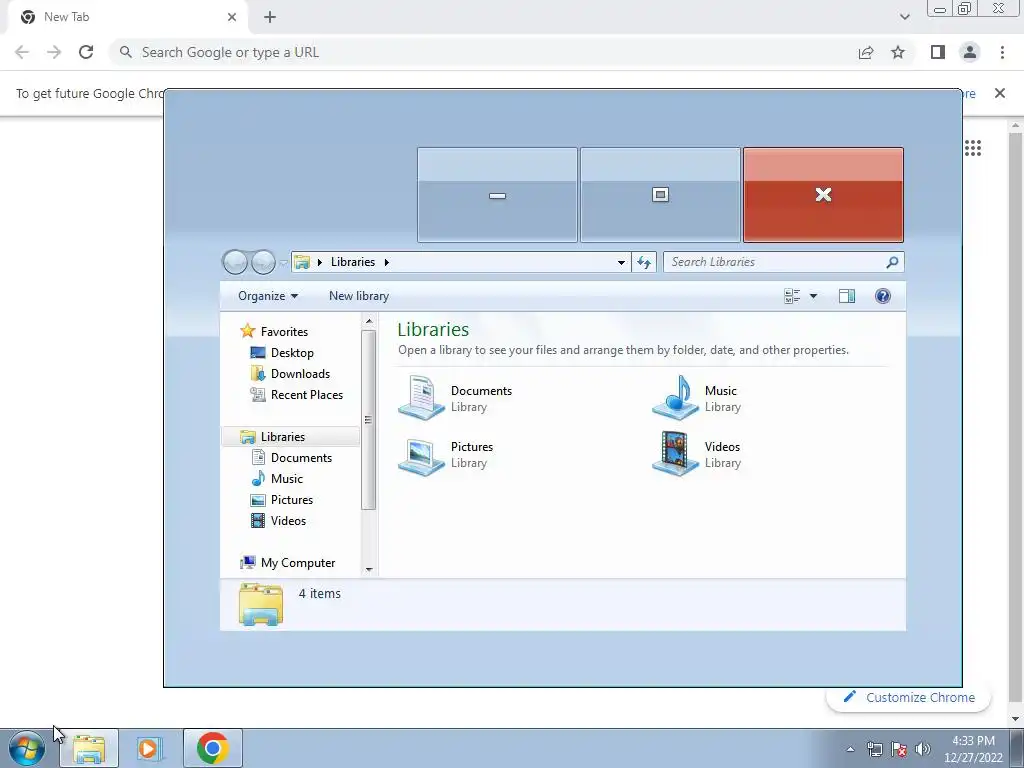Toggle the preview pane in Explorer
1024x768 pixels.
[x=847, y=296]
